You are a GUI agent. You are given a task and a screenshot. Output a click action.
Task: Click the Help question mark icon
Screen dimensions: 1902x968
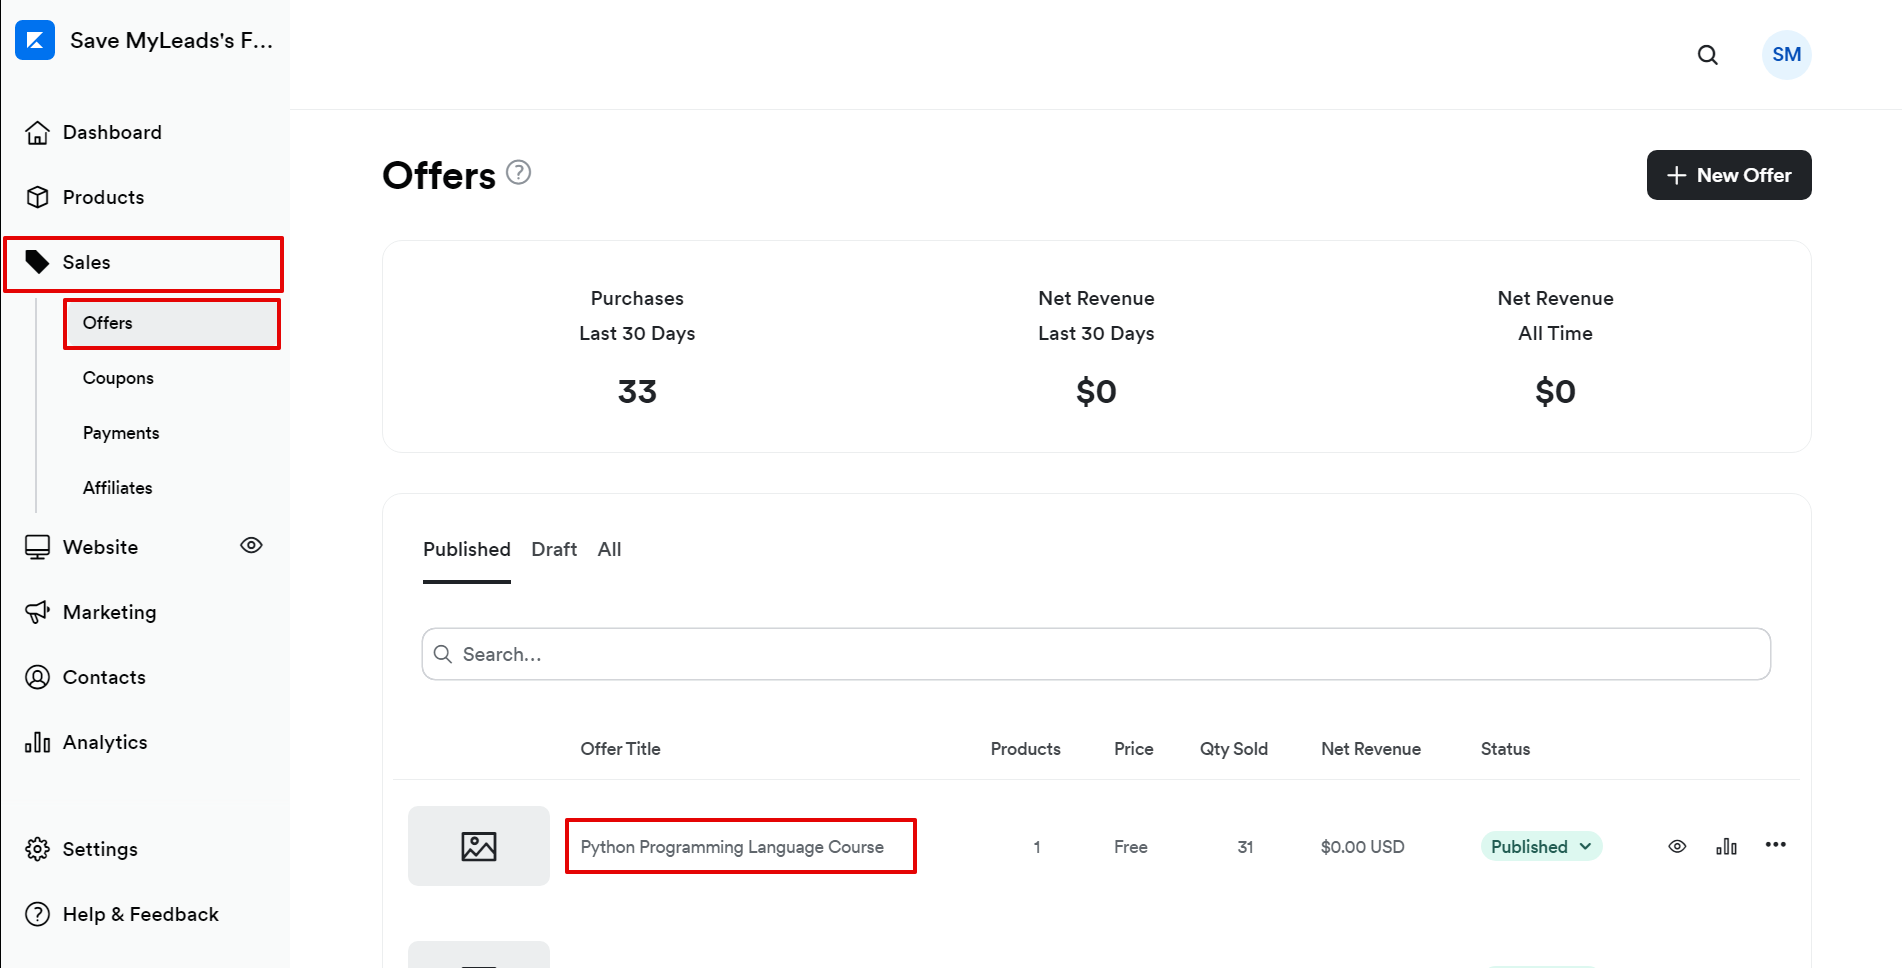click(x=37, y=914)
